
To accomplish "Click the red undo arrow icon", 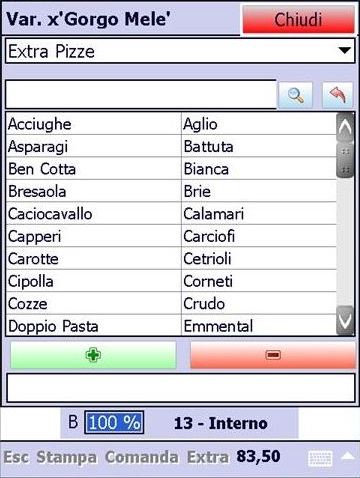I will pyautogui.click(x=337, y=95).
